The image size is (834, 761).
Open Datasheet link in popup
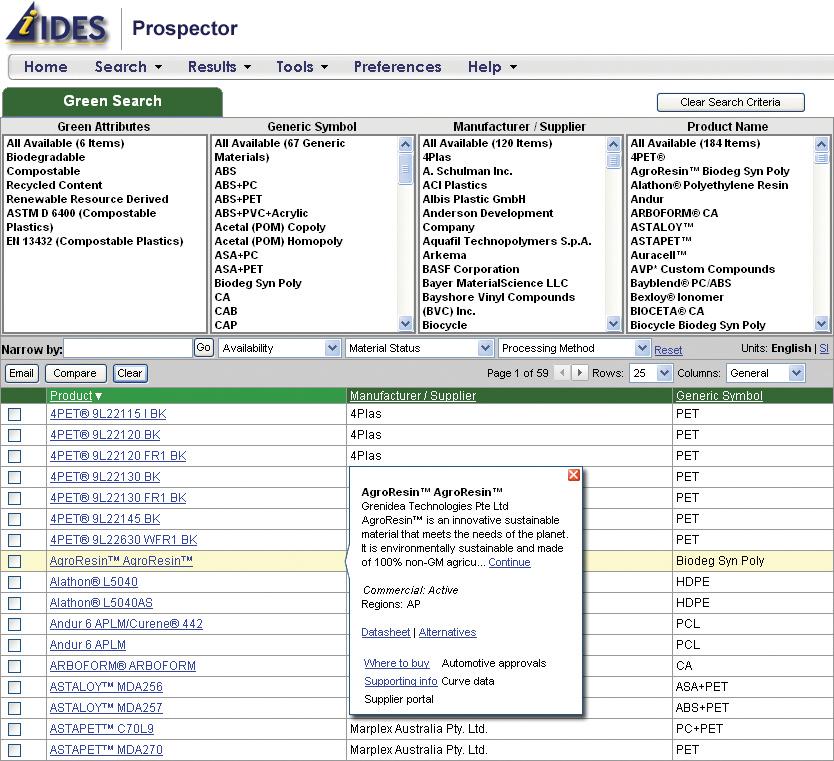386,632
